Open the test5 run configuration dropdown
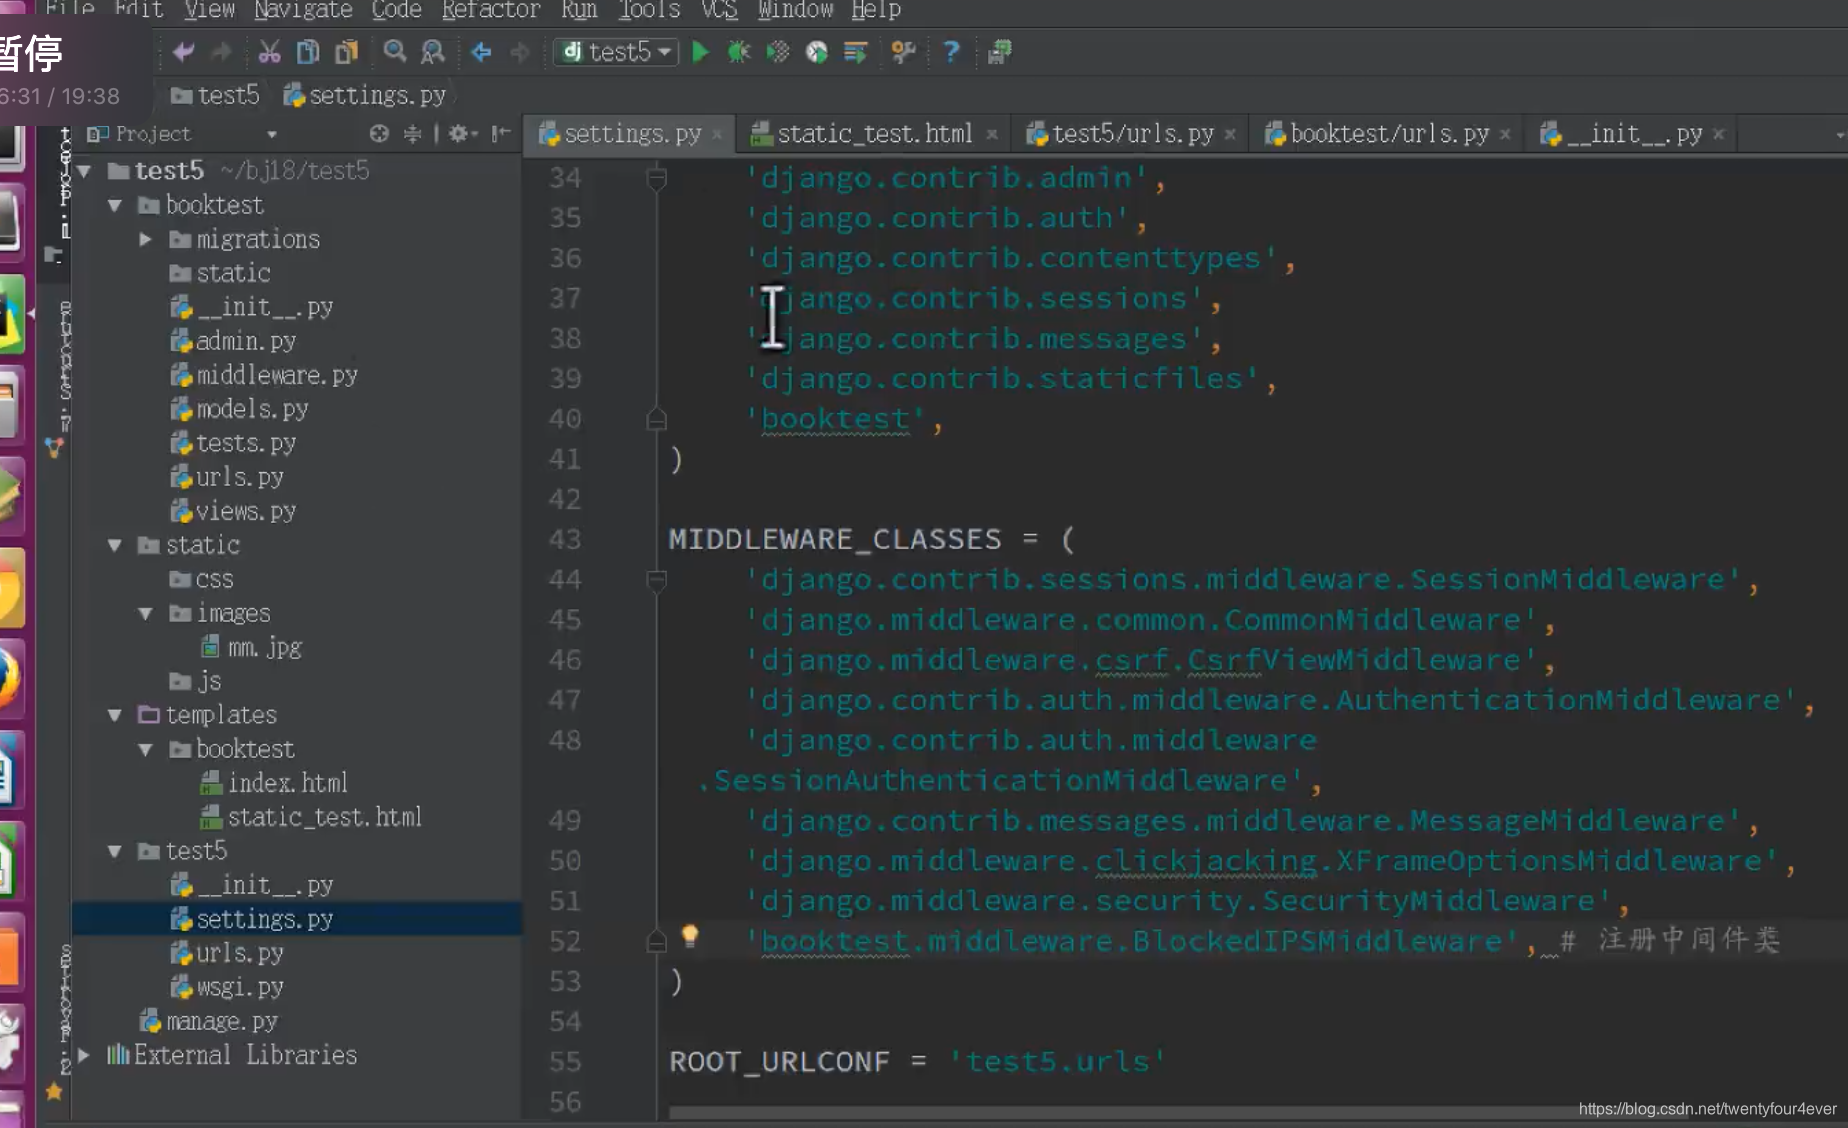 coord(616,52)
